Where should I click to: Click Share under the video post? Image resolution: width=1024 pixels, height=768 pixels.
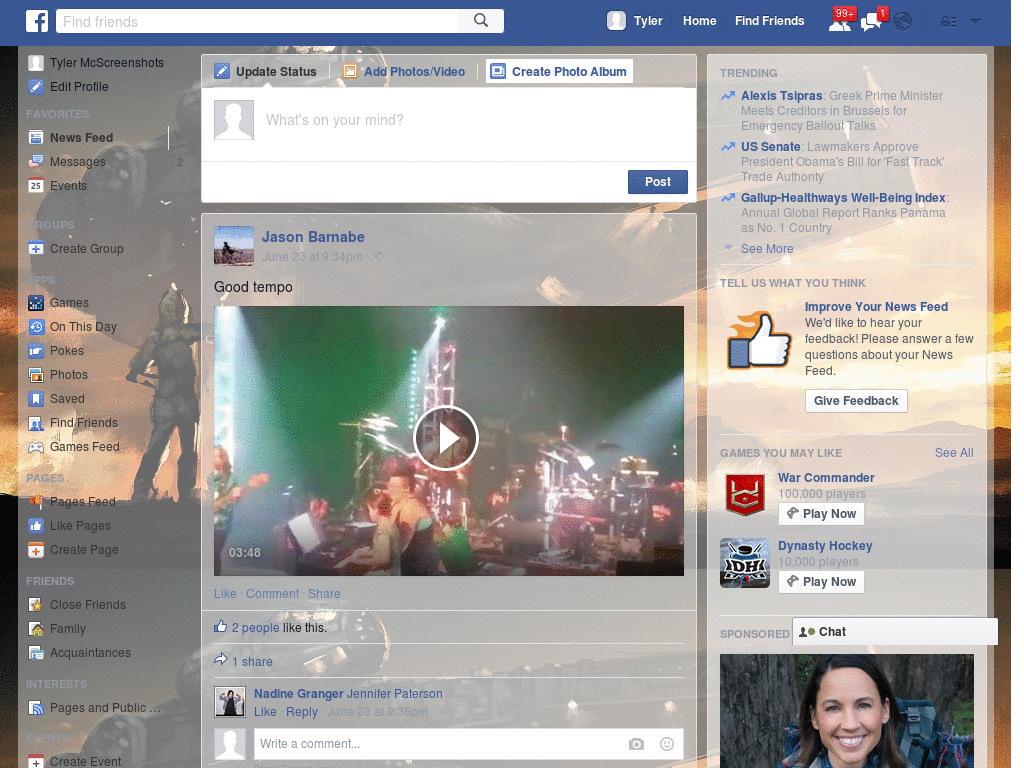324,594
